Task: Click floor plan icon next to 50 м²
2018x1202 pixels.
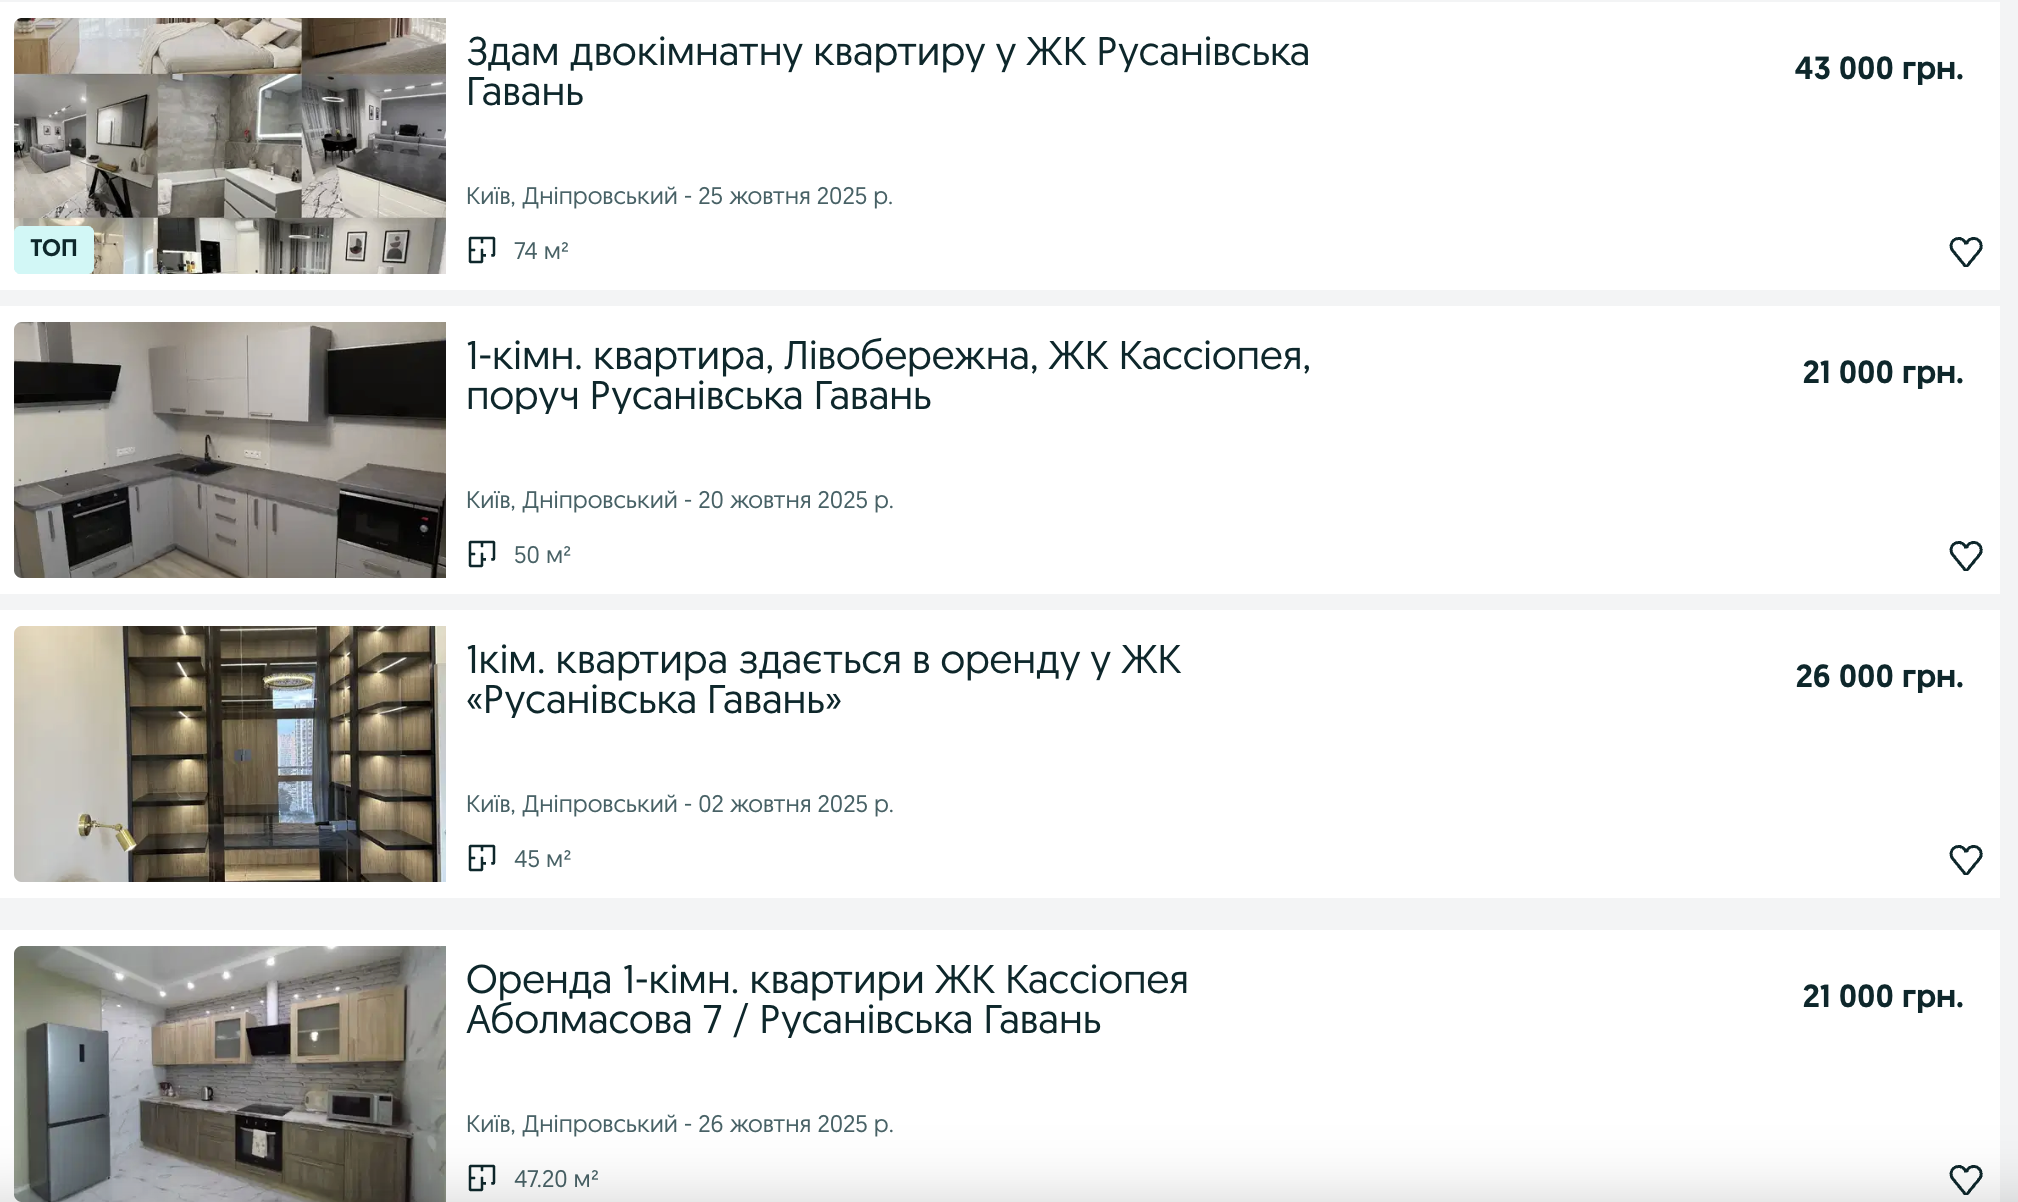Action: tap(482, 554)
